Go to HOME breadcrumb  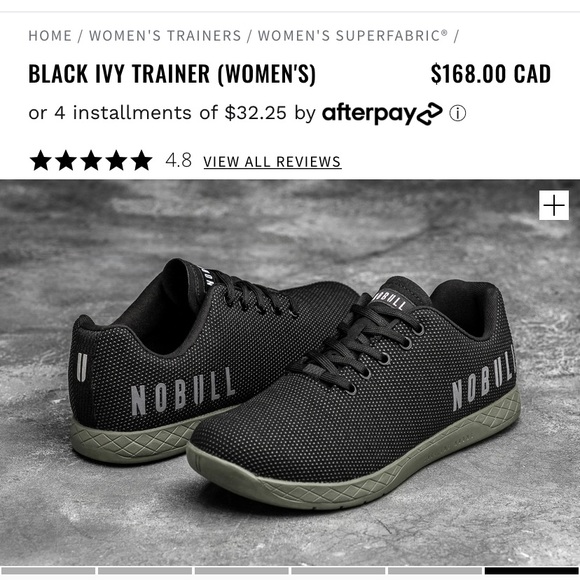click(50, 36)
